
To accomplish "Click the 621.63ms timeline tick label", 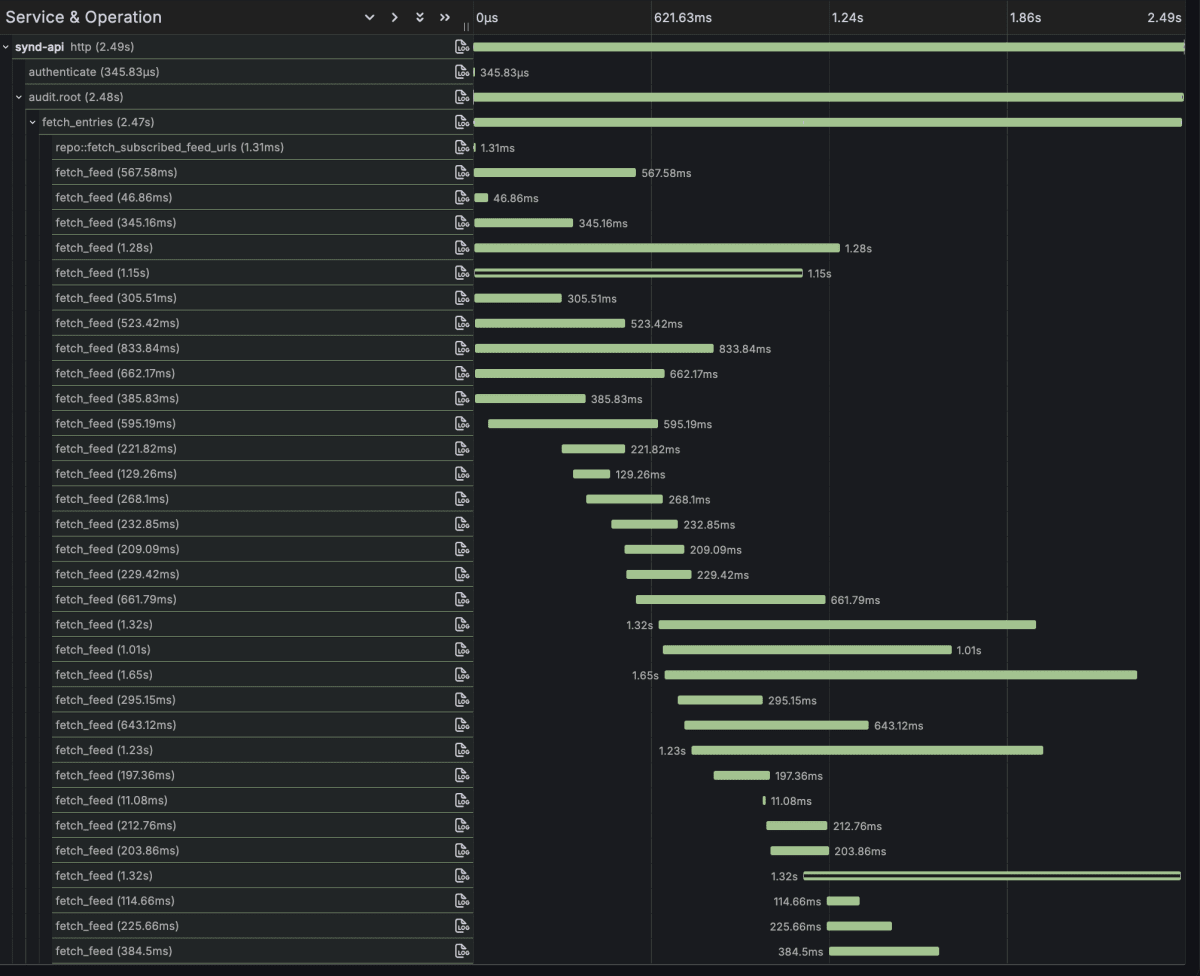I will [683, 18].
